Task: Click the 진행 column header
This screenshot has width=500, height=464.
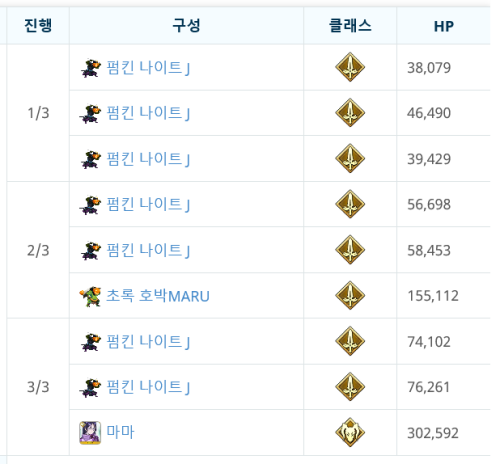Action: click(x=38, y=26)
